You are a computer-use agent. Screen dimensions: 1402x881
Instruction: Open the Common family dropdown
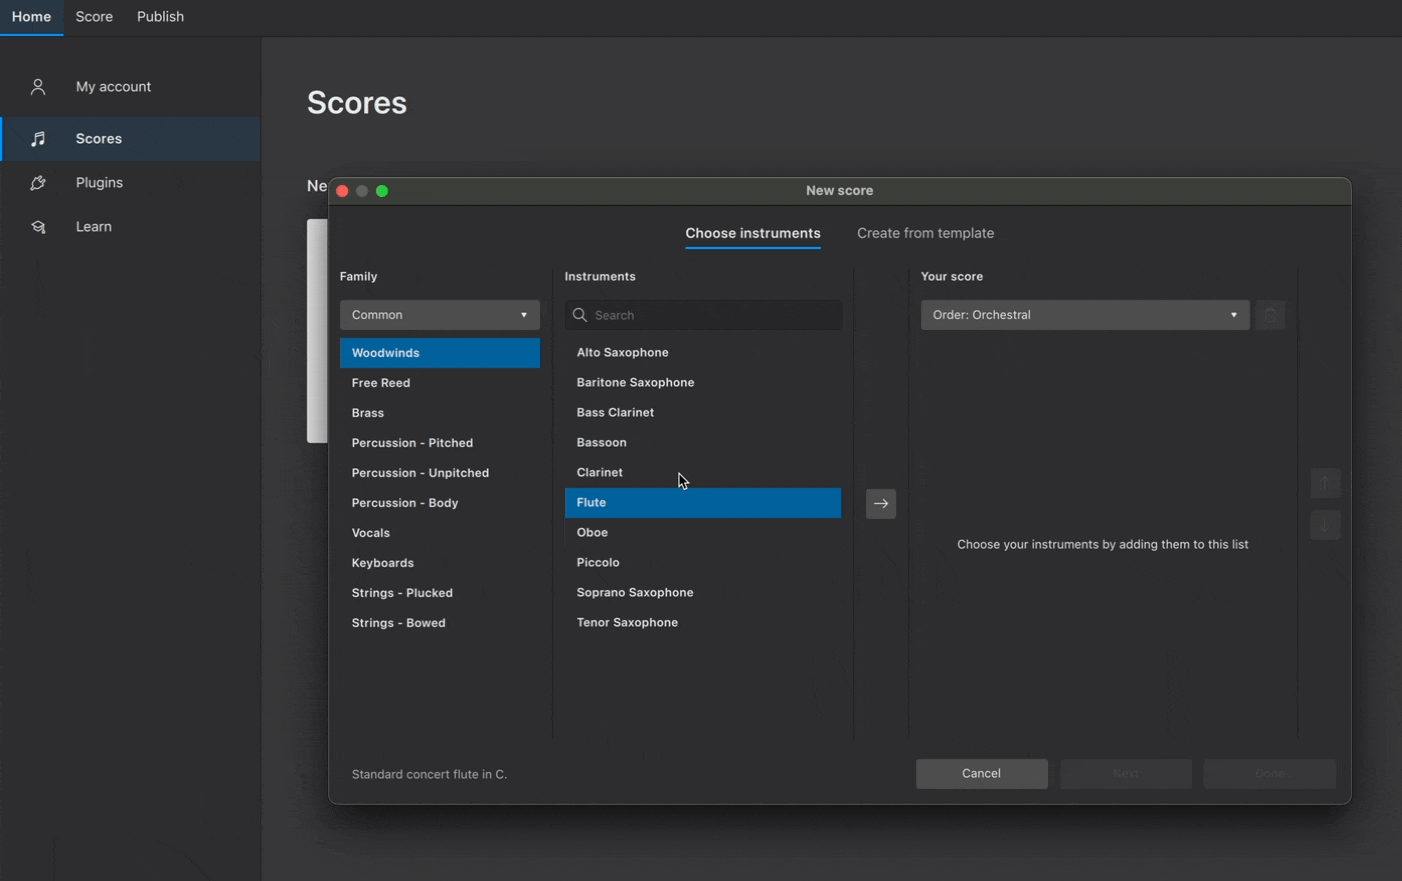pyautogui.click(x=439, y=315)
